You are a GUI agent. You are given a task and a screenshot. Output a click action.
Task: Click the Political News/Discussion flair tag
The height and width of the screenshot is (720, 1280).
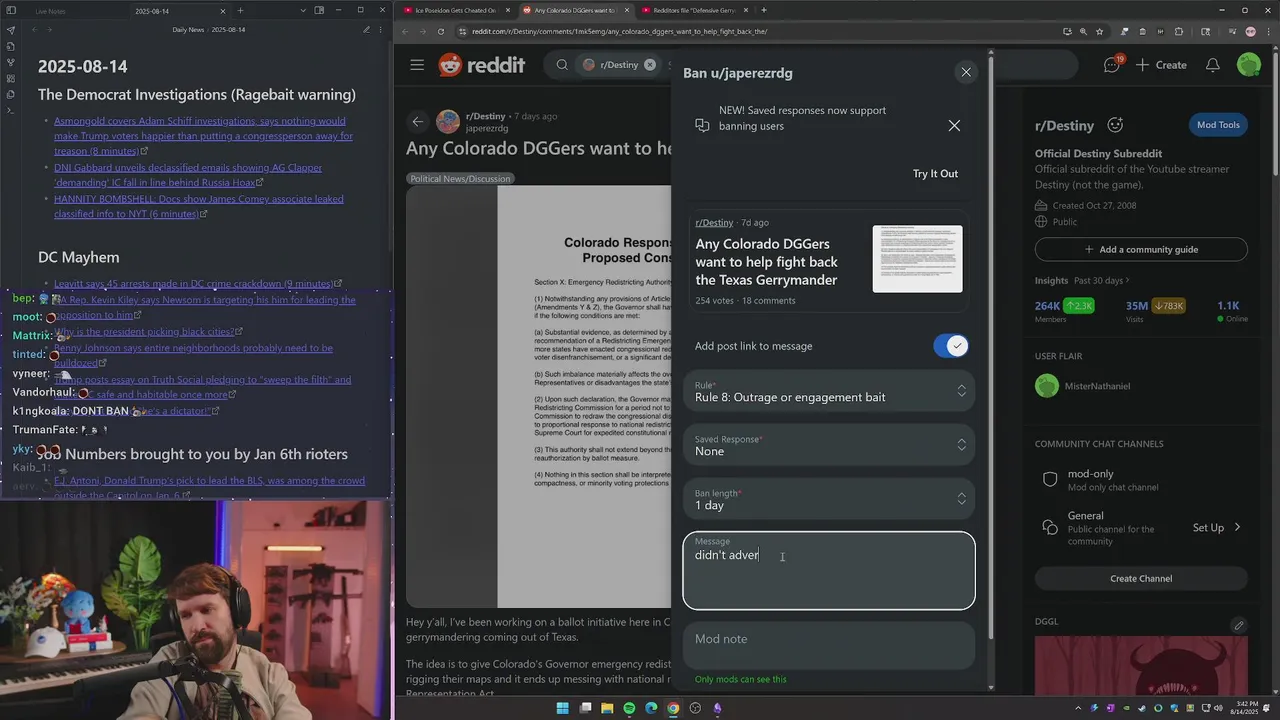point(460,179)
